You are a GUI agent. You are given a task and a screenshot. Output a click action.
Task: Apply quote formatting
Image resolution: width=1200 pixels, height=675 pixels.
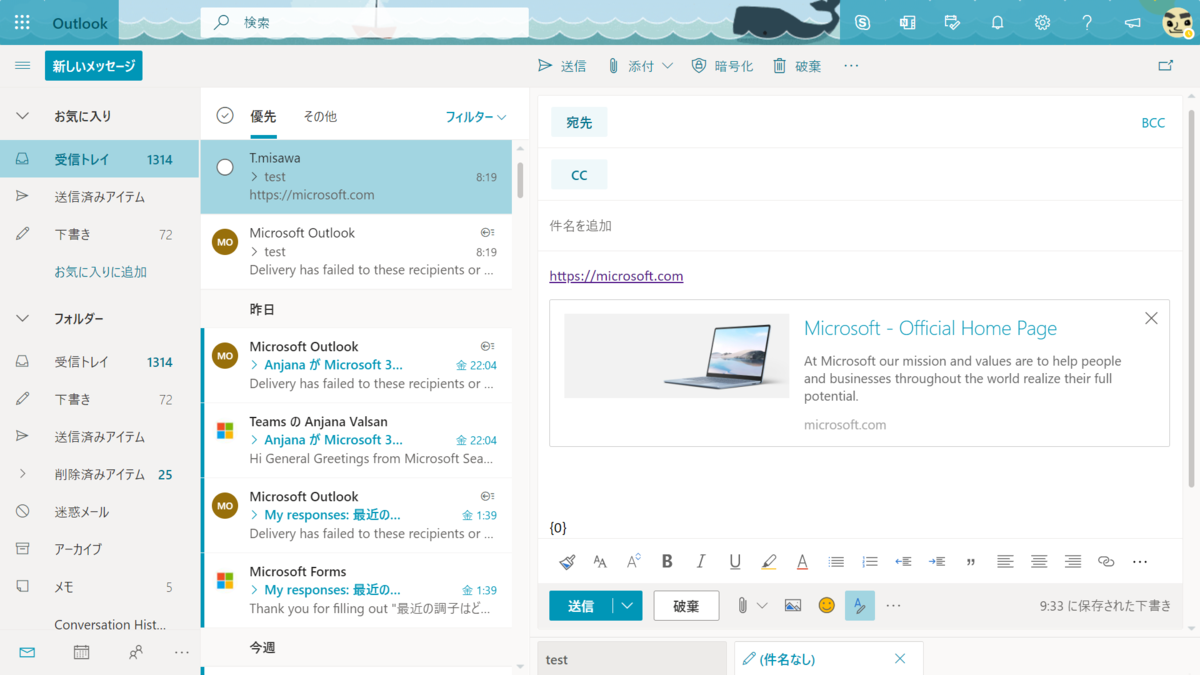[x=971, y=563]
